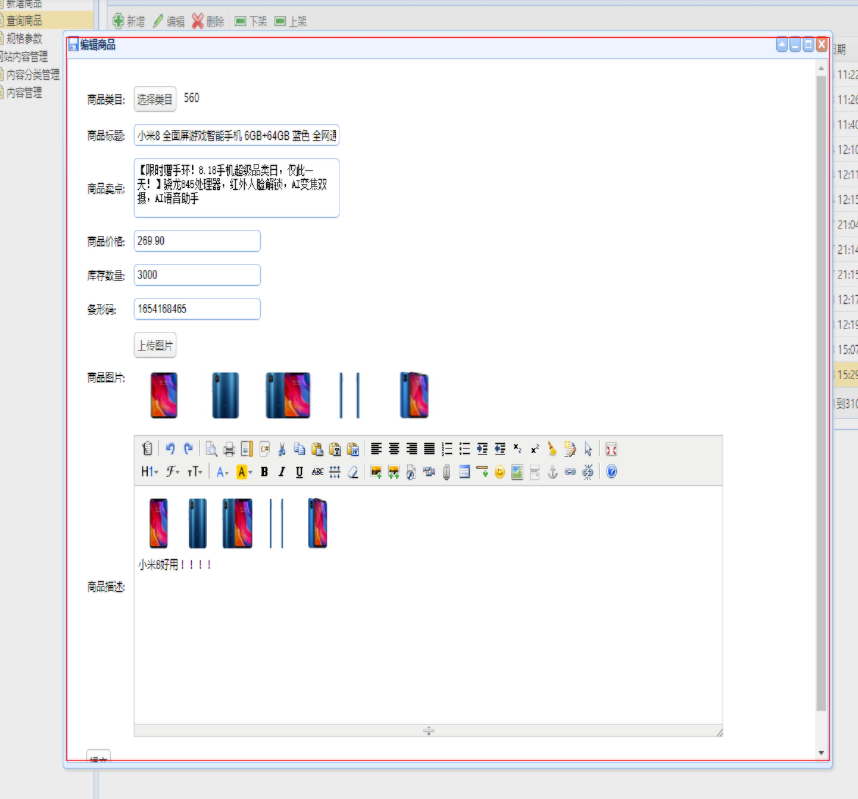858x799 pixels.
Task: Open the highlight color dropdown
Action: coord(244,472)
